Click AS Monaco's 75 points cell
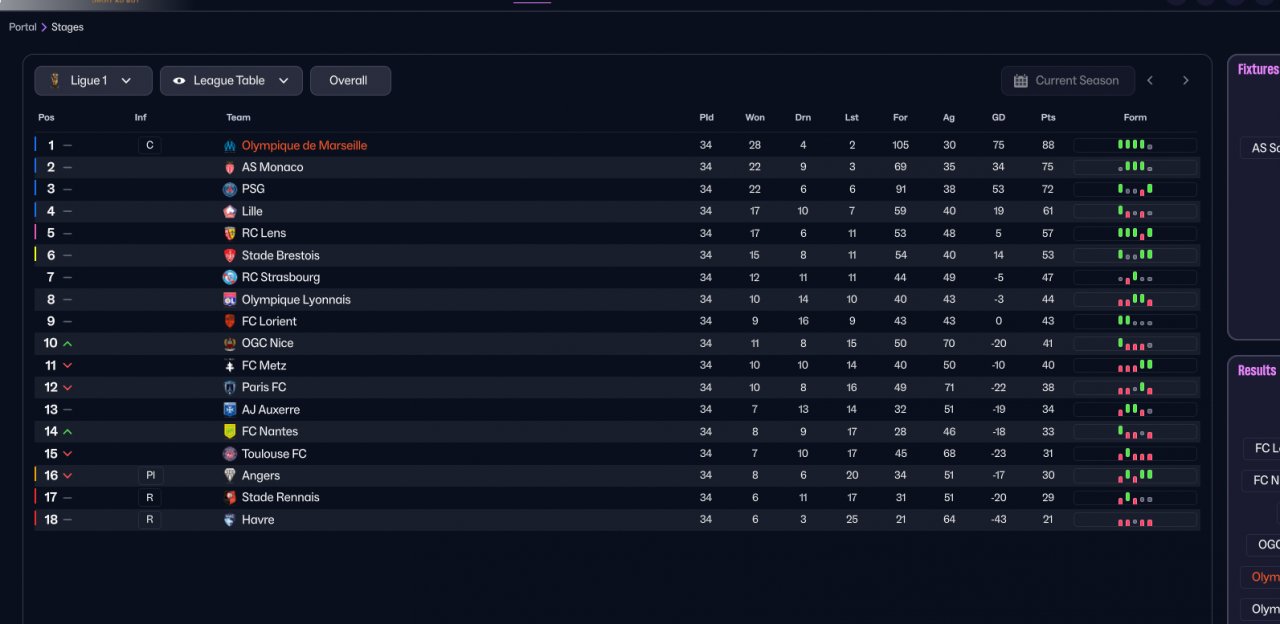The height and width of the screenshot is (624, 1280). tap(1048, 168)
